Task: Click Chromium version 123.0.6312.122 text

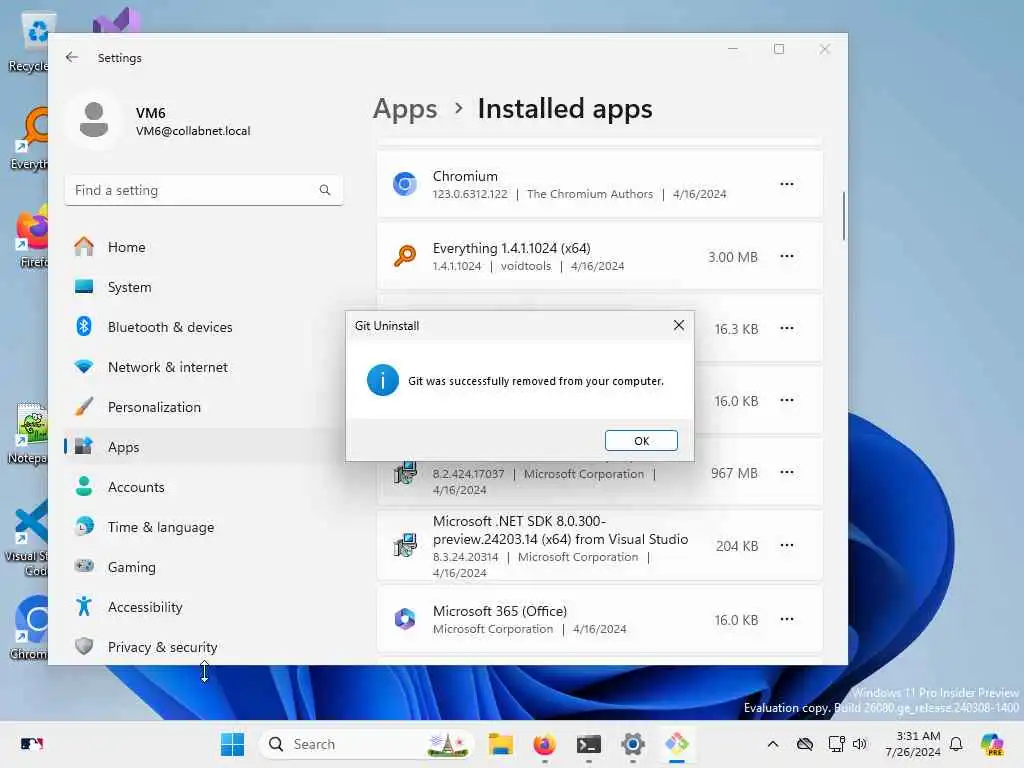Action: click(470, 194)
